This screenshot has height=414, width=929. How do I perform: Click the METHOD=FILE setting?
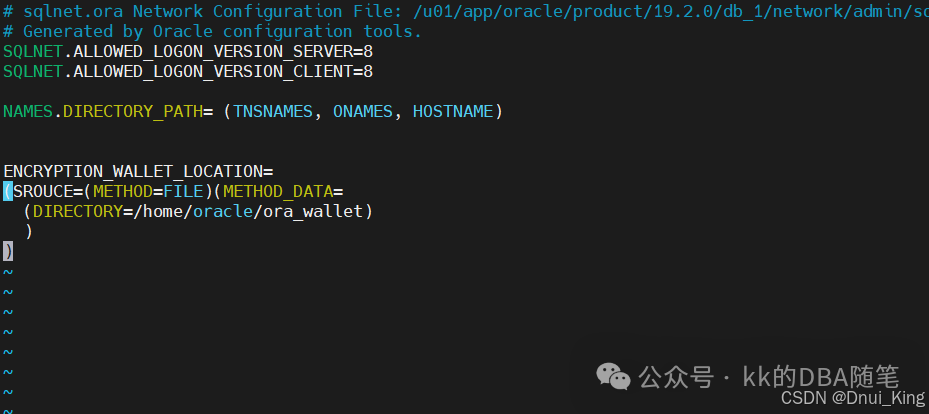(x=148, y=192)
